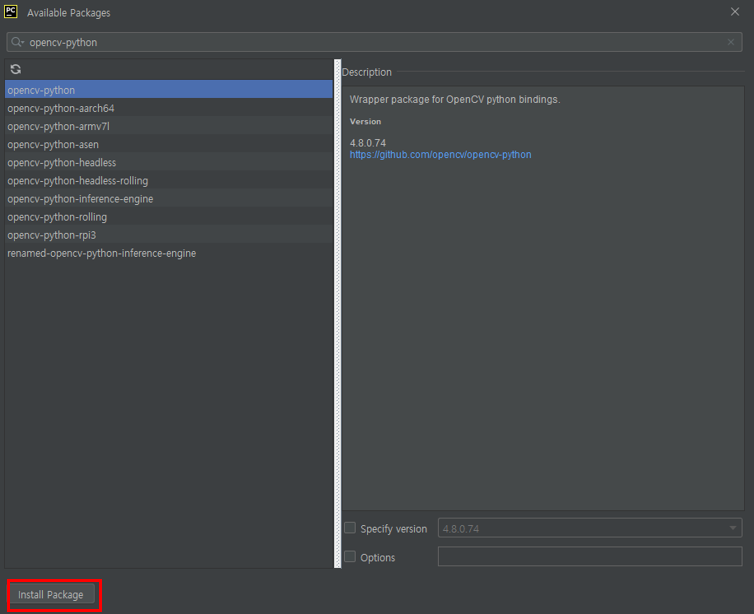
Task: Enable the Specify version checkbox
Action: click(350, 528)
